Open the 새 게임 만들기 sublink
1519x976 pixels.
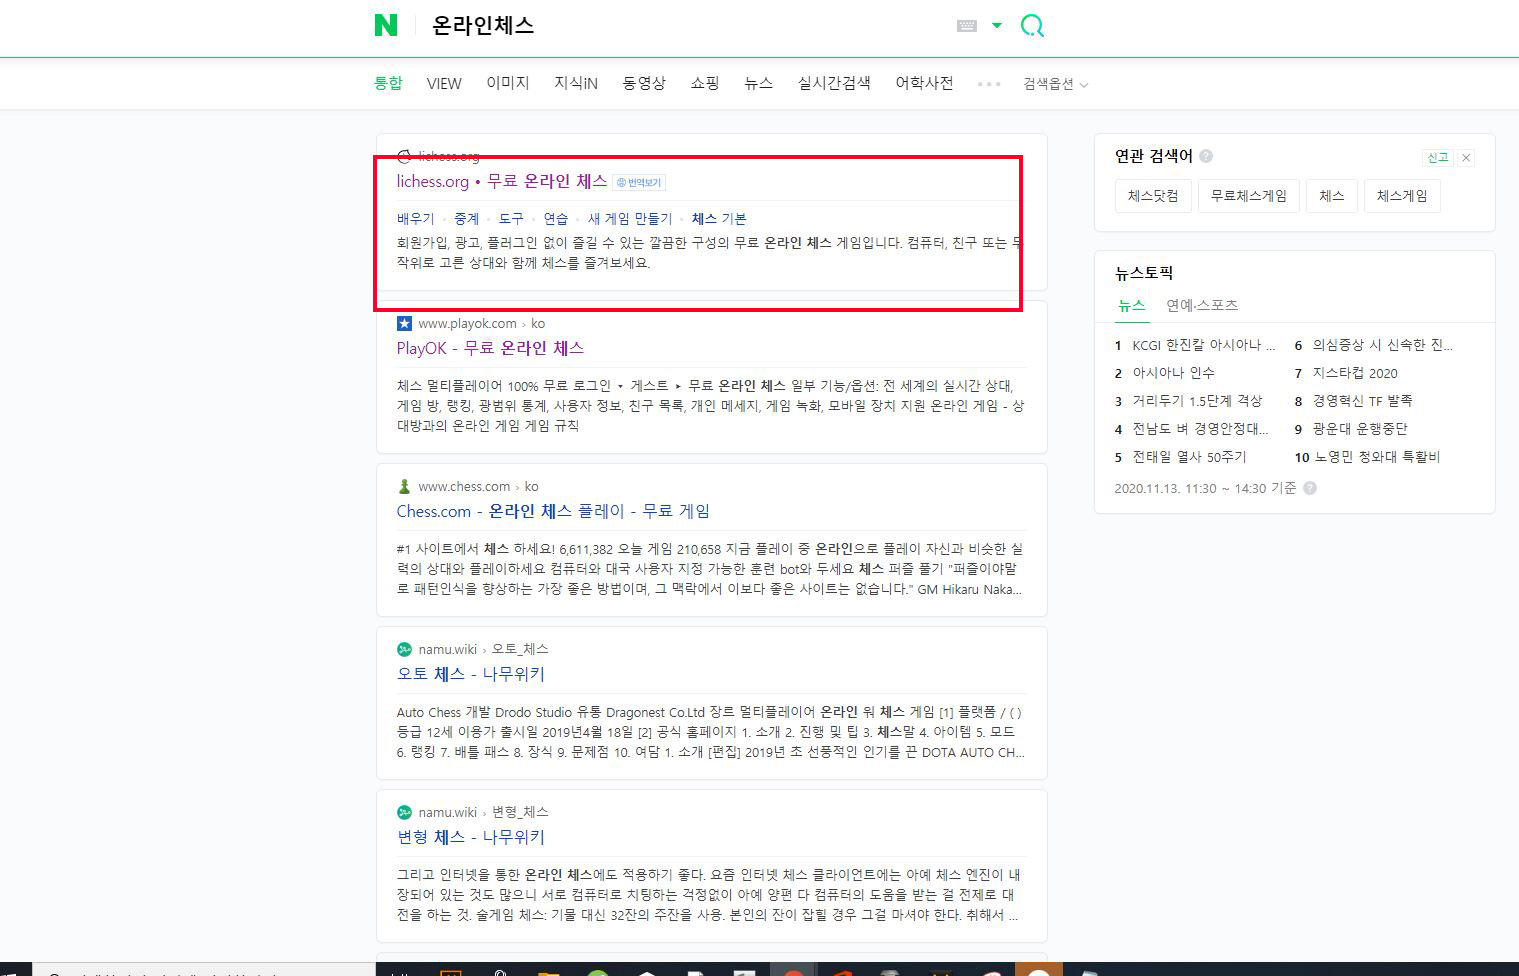pos(630,218)
